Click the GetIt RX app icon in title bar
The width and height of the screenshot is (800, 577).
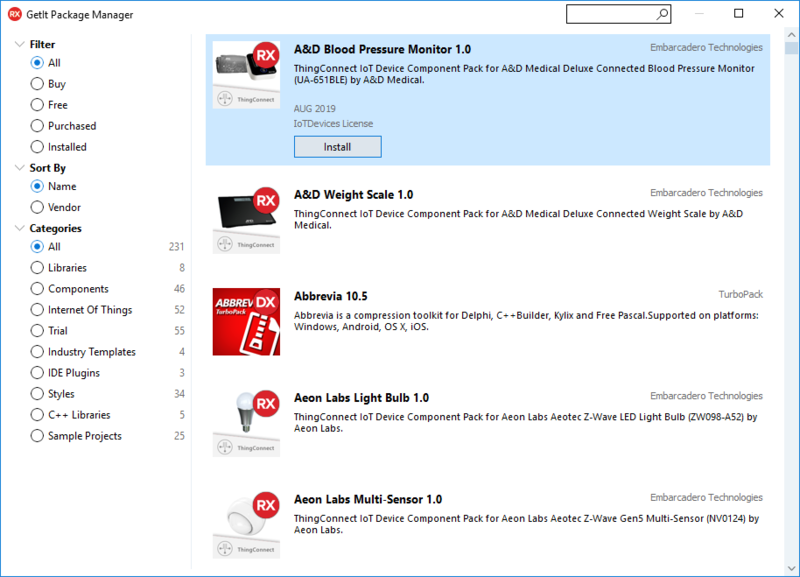tap(15, 14)
